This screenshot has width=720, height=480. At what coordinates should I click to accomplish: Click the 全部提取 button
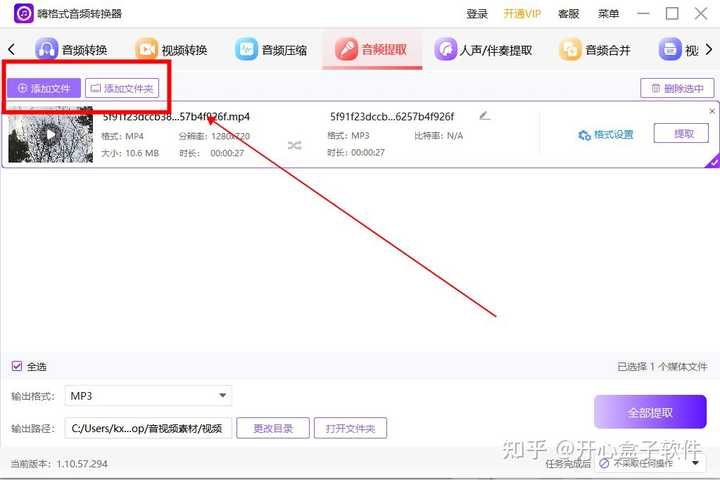click(650, 412)
